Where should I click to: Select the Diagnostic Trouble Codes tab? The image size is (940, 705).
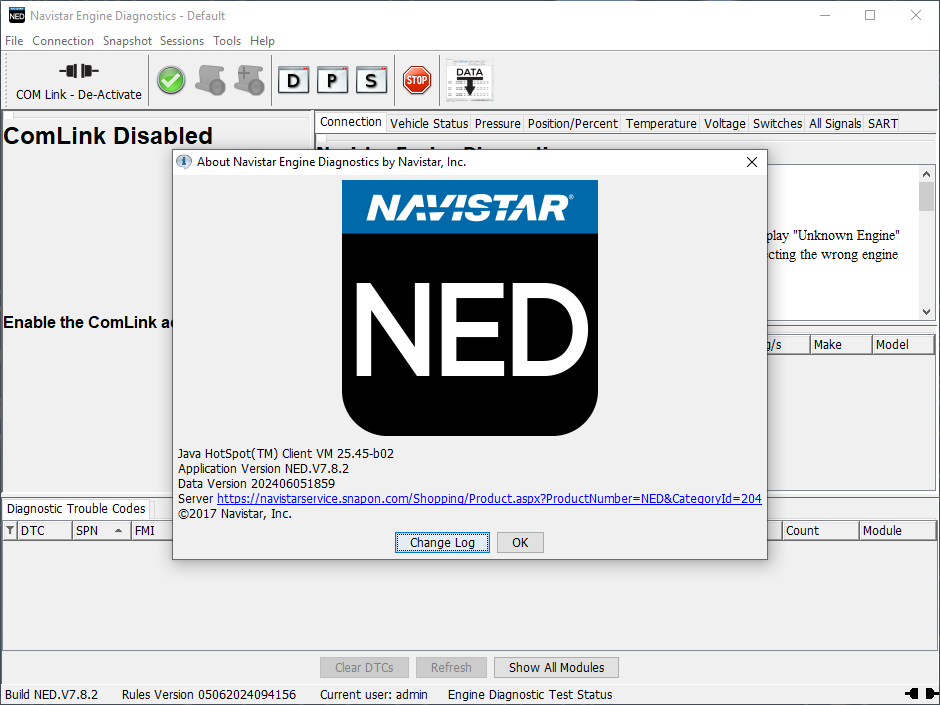(x=76, y=508)
